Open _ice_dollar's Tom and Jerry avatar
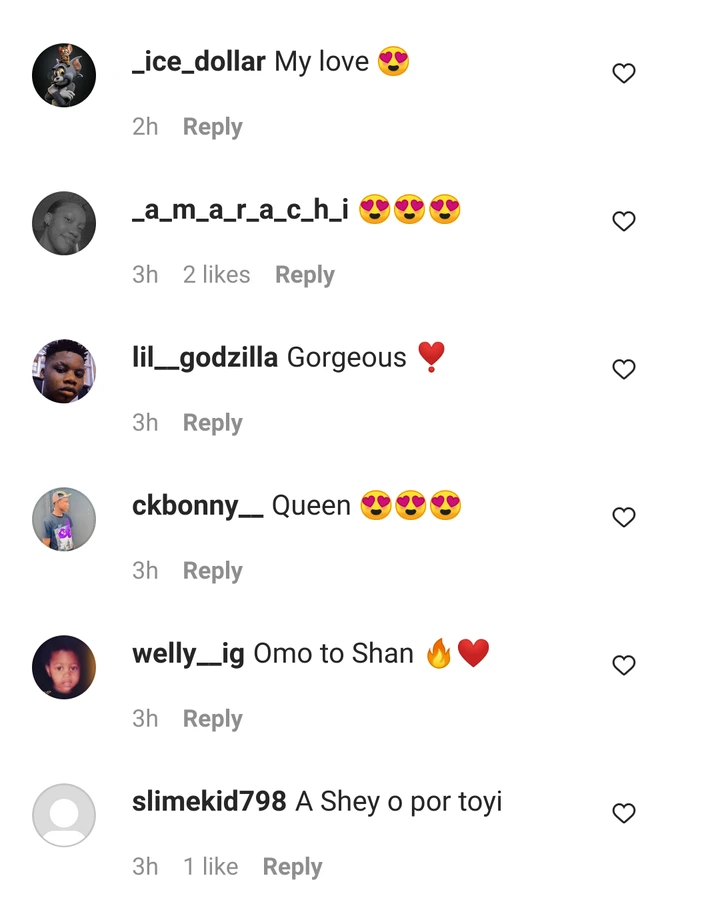The height and width of the screenshot is (906, 720). tap(64, 75)
